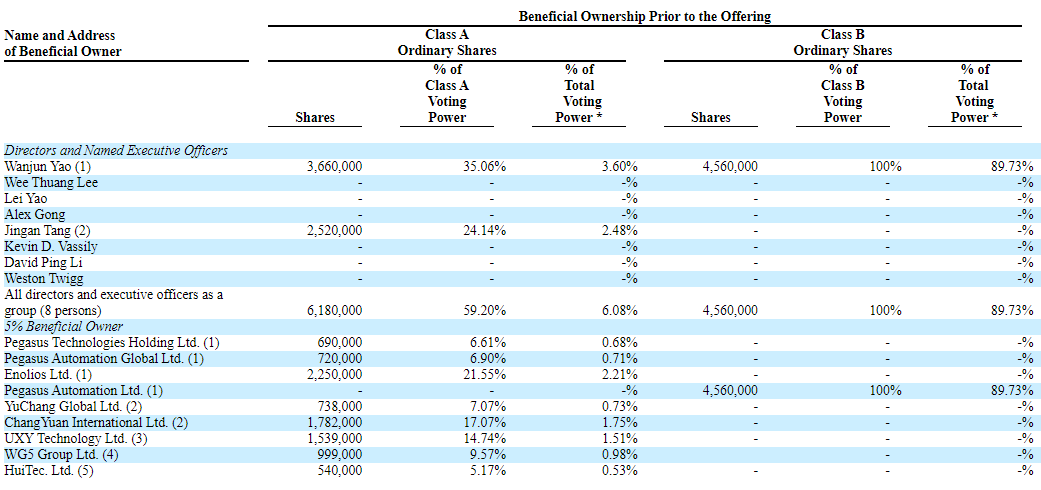Click the '3,660,000' Class A shares value
1041x490 pixels.
coord(335,167)
